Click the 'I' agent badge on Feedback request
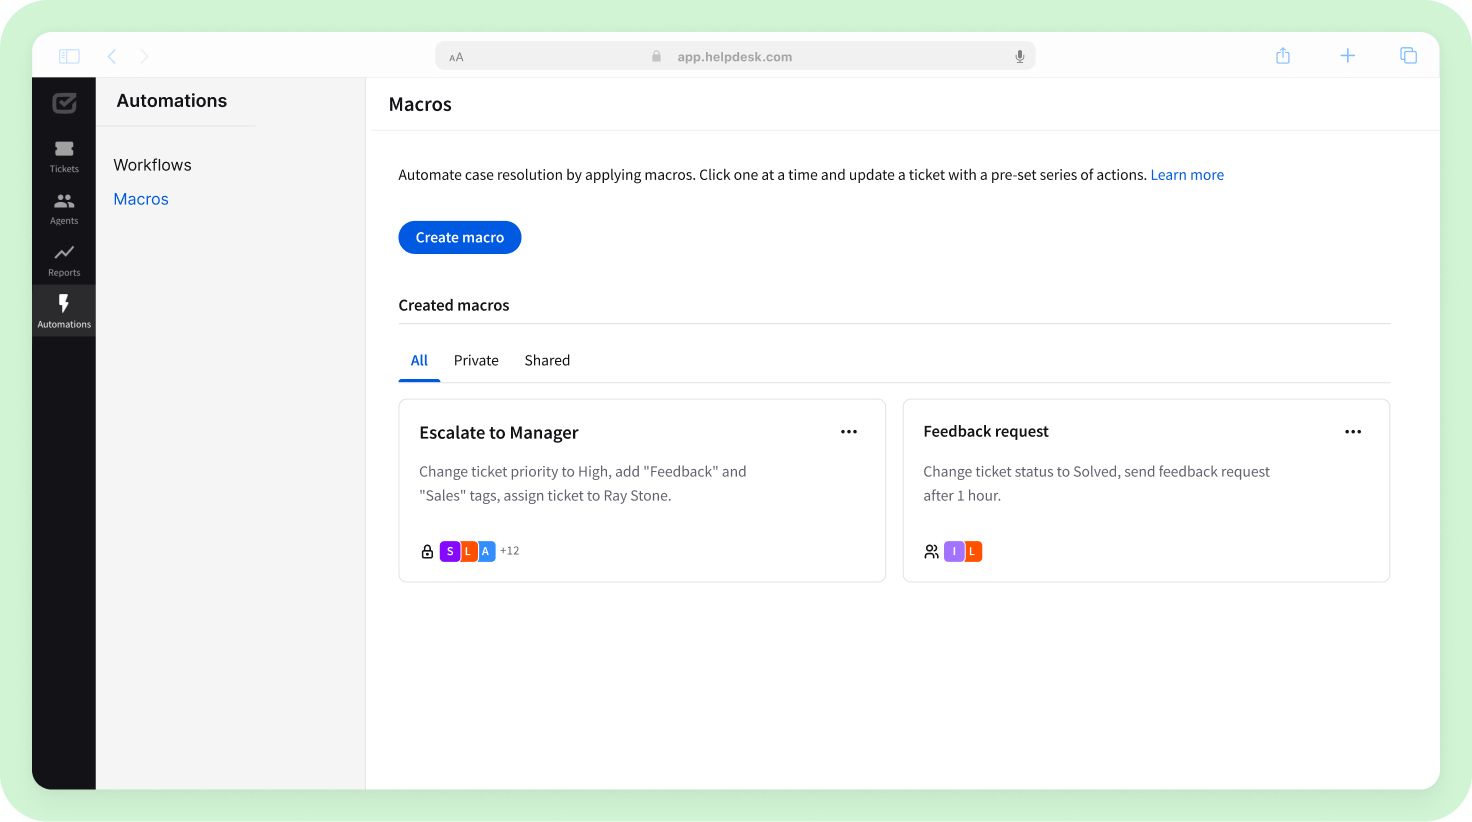The height and width of the screenshot is (822, 1472). (x=955, y=551)
